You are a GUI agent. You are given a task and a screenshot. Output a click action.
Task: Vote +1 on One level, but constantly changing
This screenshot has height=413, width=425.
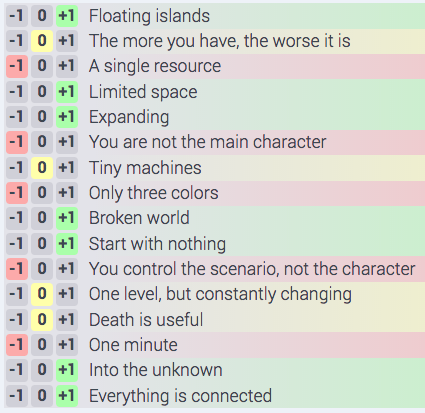pyautogui.click(x=67, y=294)
